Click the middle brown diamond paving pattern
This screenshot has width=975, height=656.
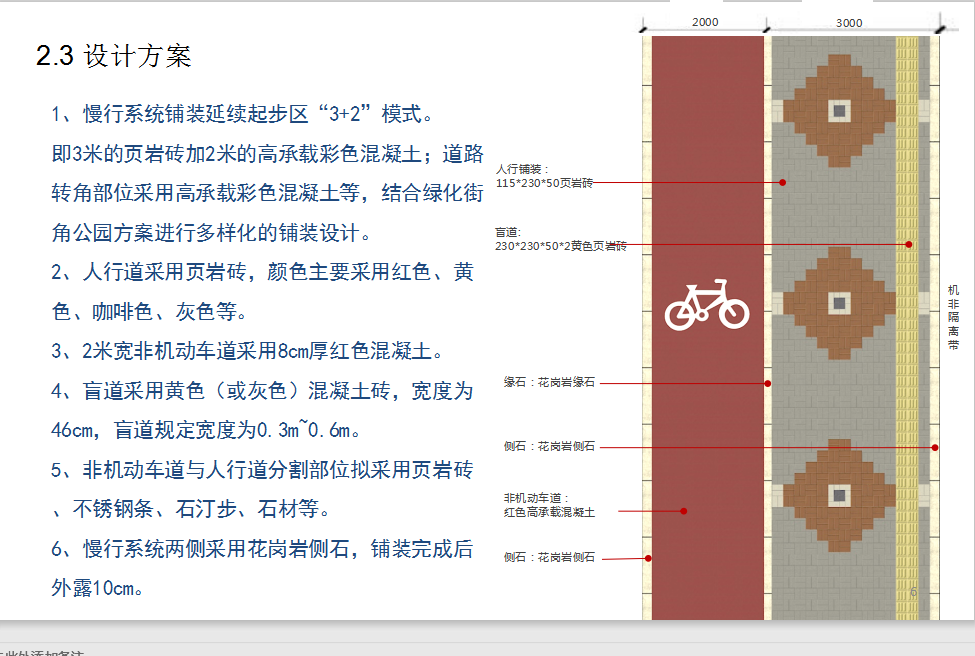click(x=840, y=302)
